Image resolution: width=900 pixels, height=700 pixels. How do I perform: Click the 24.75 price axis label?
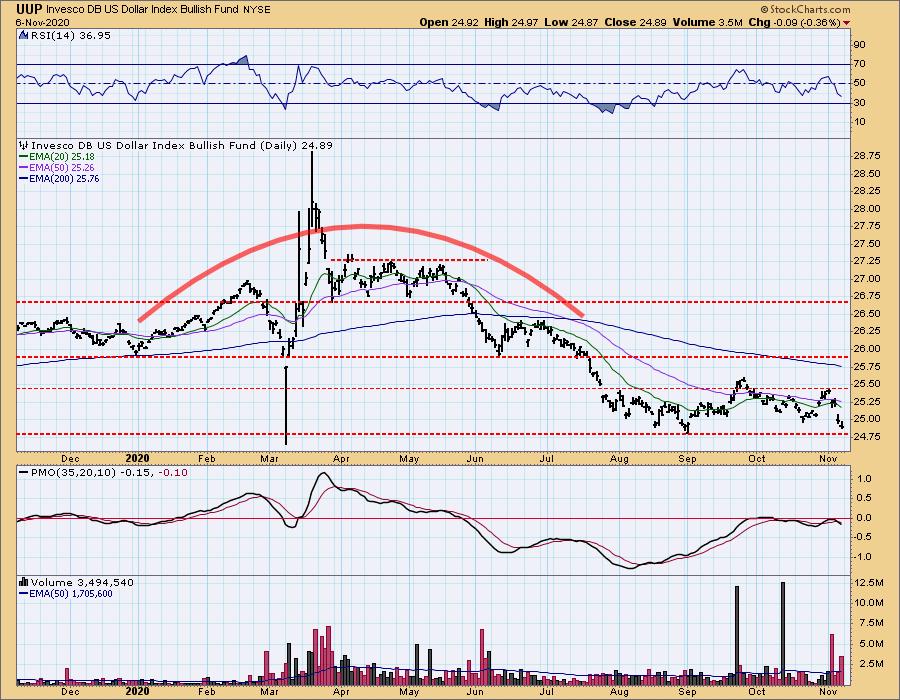[x=868, y=437]
